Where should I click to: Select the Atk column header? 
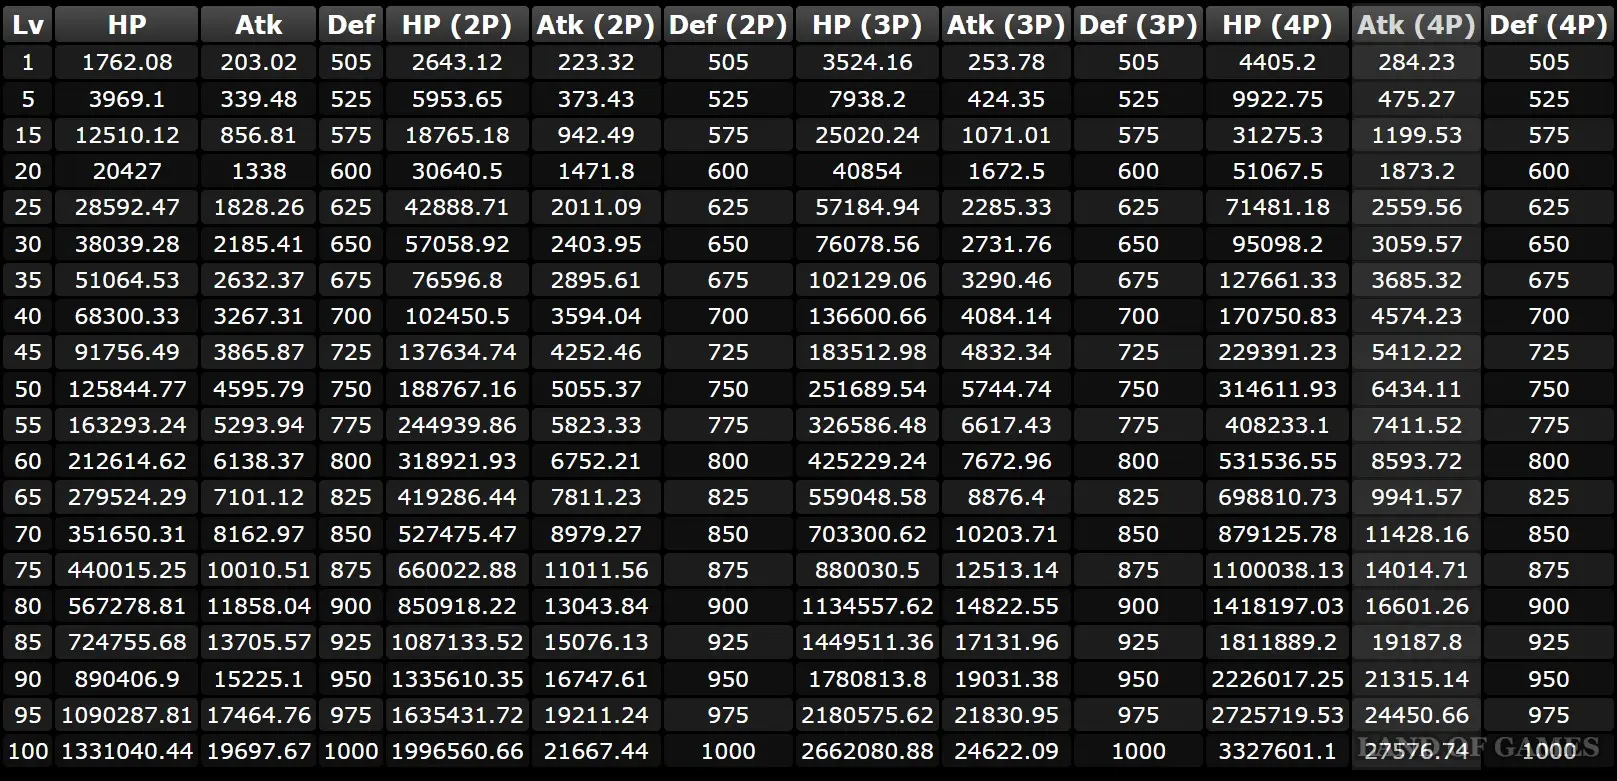(258, 25)
